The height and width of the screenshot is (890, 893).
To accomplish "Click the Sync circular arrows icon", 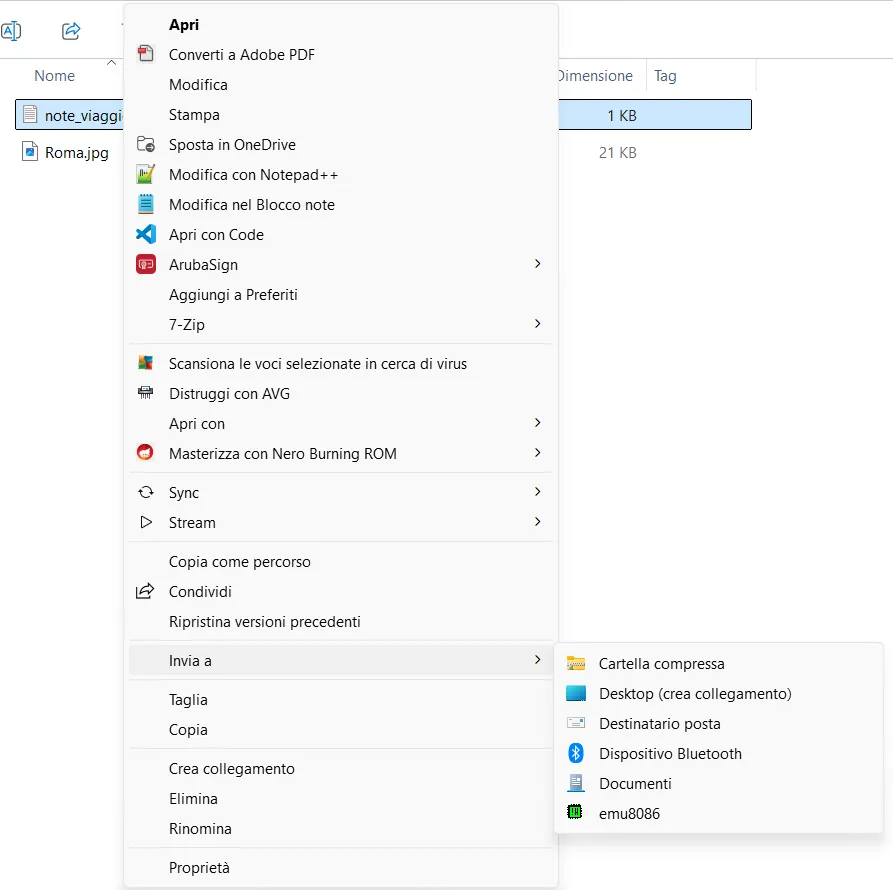I will point(146,492).
